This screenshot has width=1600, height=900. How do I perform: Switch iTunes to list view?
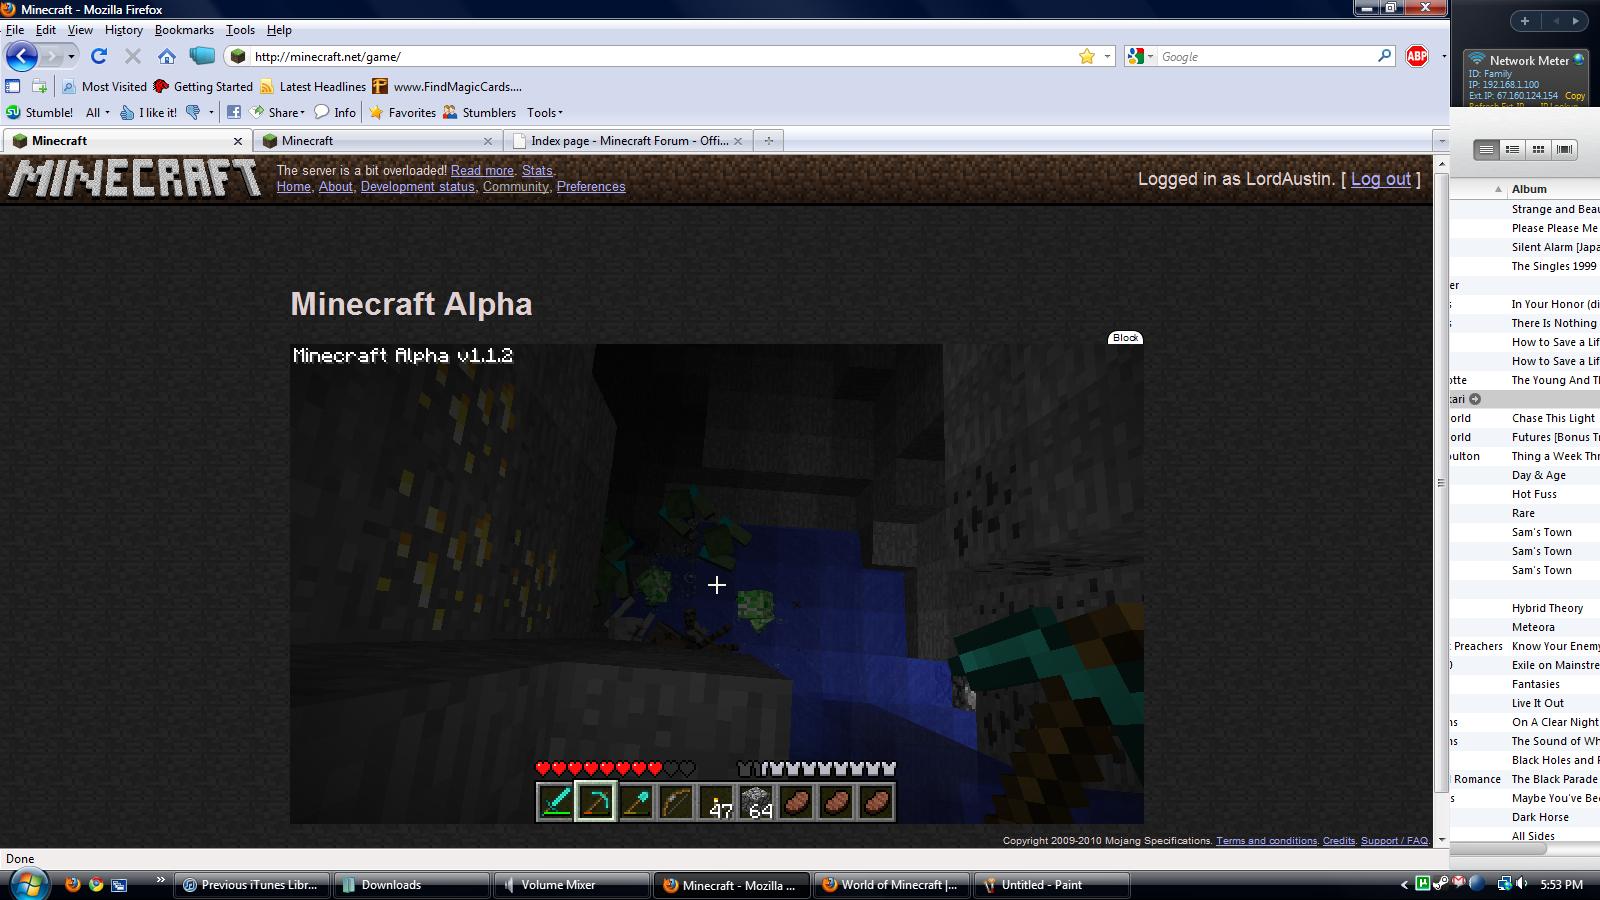1487,149
